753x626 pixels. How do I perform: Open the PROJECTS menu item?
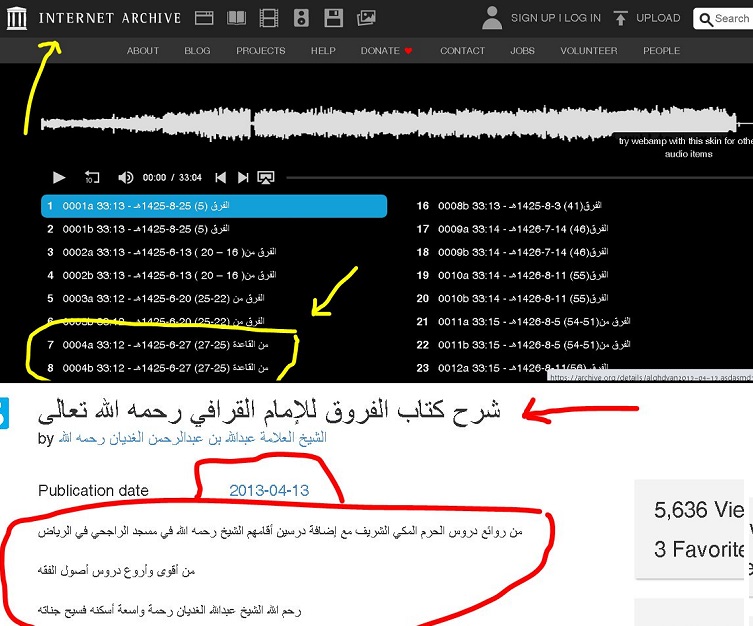tap(260, 50)
